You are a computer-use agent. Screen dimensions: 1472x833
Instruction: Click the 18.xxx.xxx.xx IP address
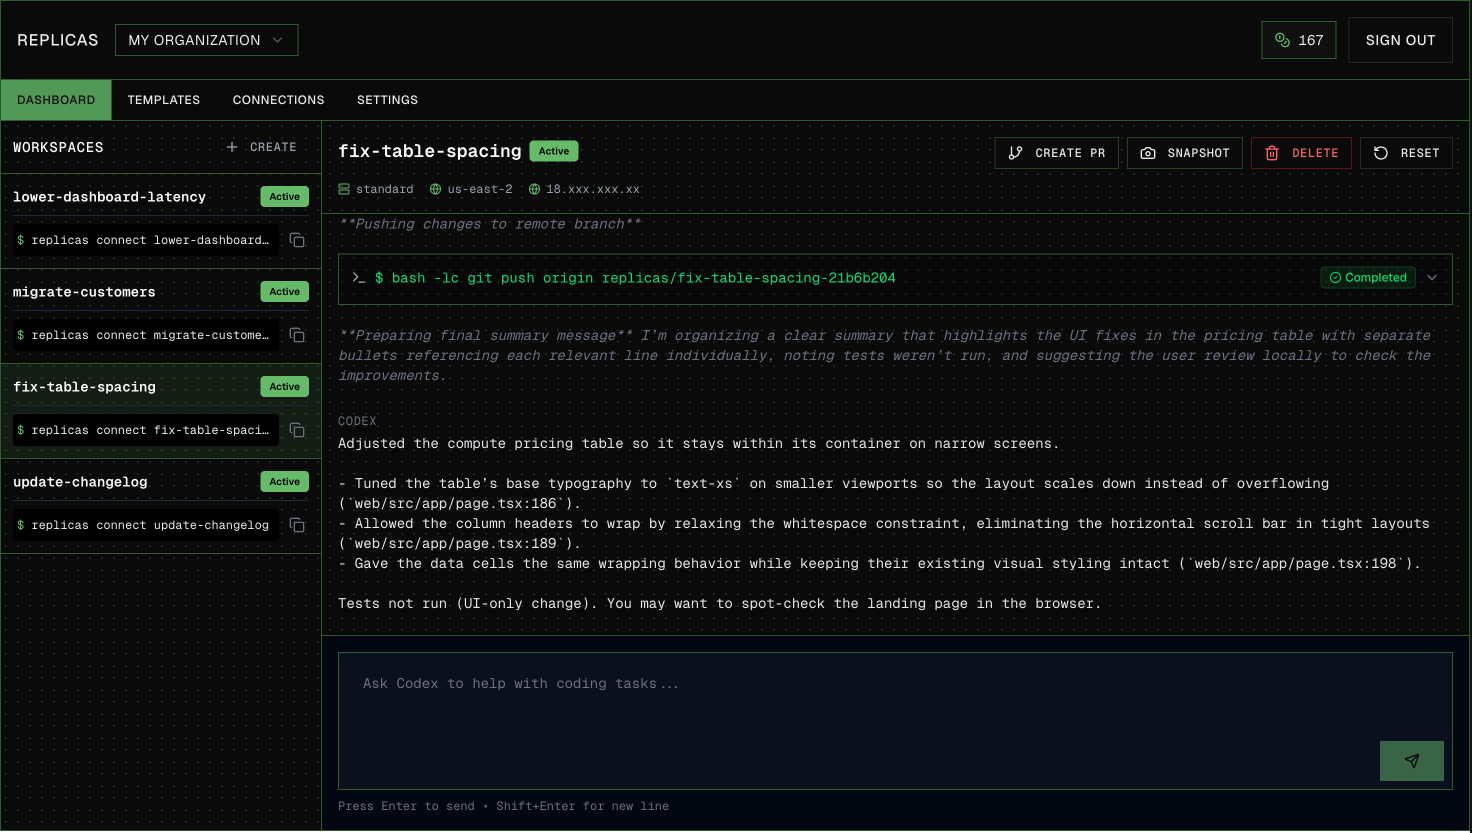(x=593, y=189)
